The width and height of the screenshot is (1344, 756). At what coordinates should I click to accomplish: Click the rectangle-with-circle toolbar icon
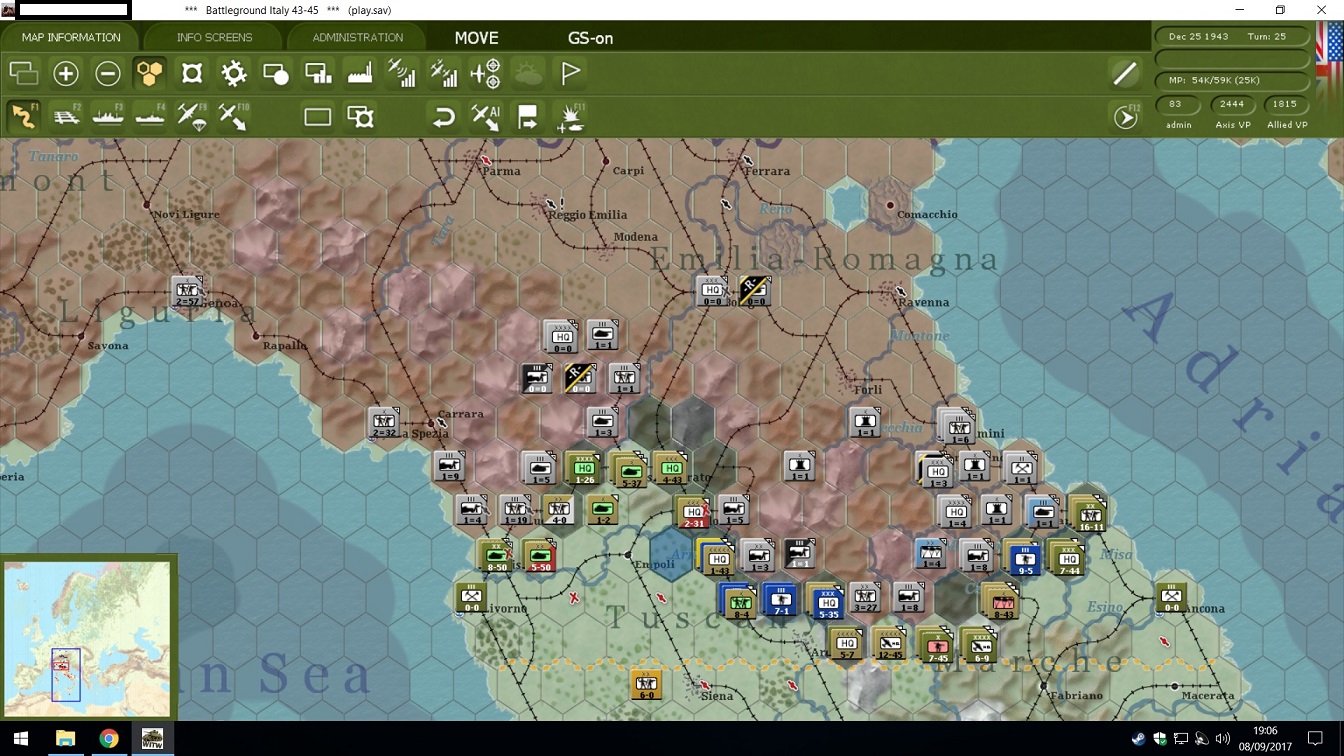276,73
